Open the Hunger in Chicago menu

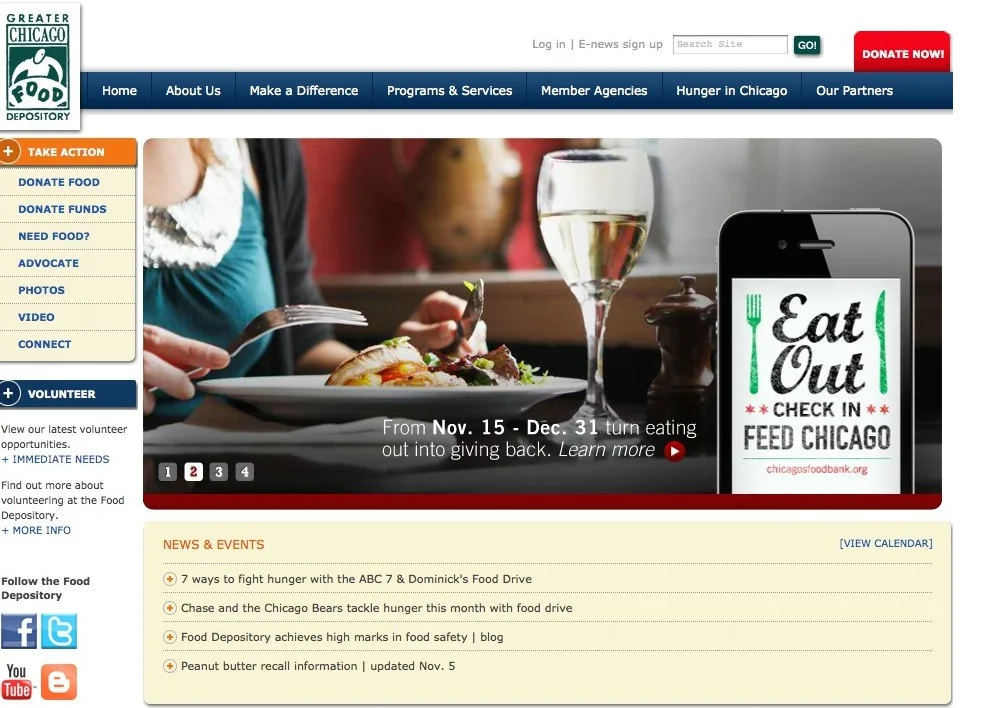click(x=731, y=90)
